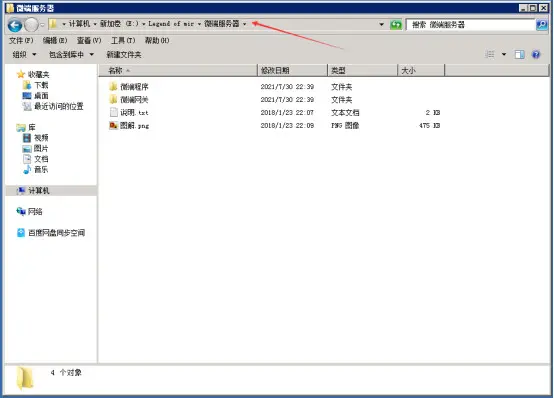This screenshot has width=554, height=398.
Task: Click 2018/1/23 22:09 date of 图解.png
Action: (x=287, y=125)
